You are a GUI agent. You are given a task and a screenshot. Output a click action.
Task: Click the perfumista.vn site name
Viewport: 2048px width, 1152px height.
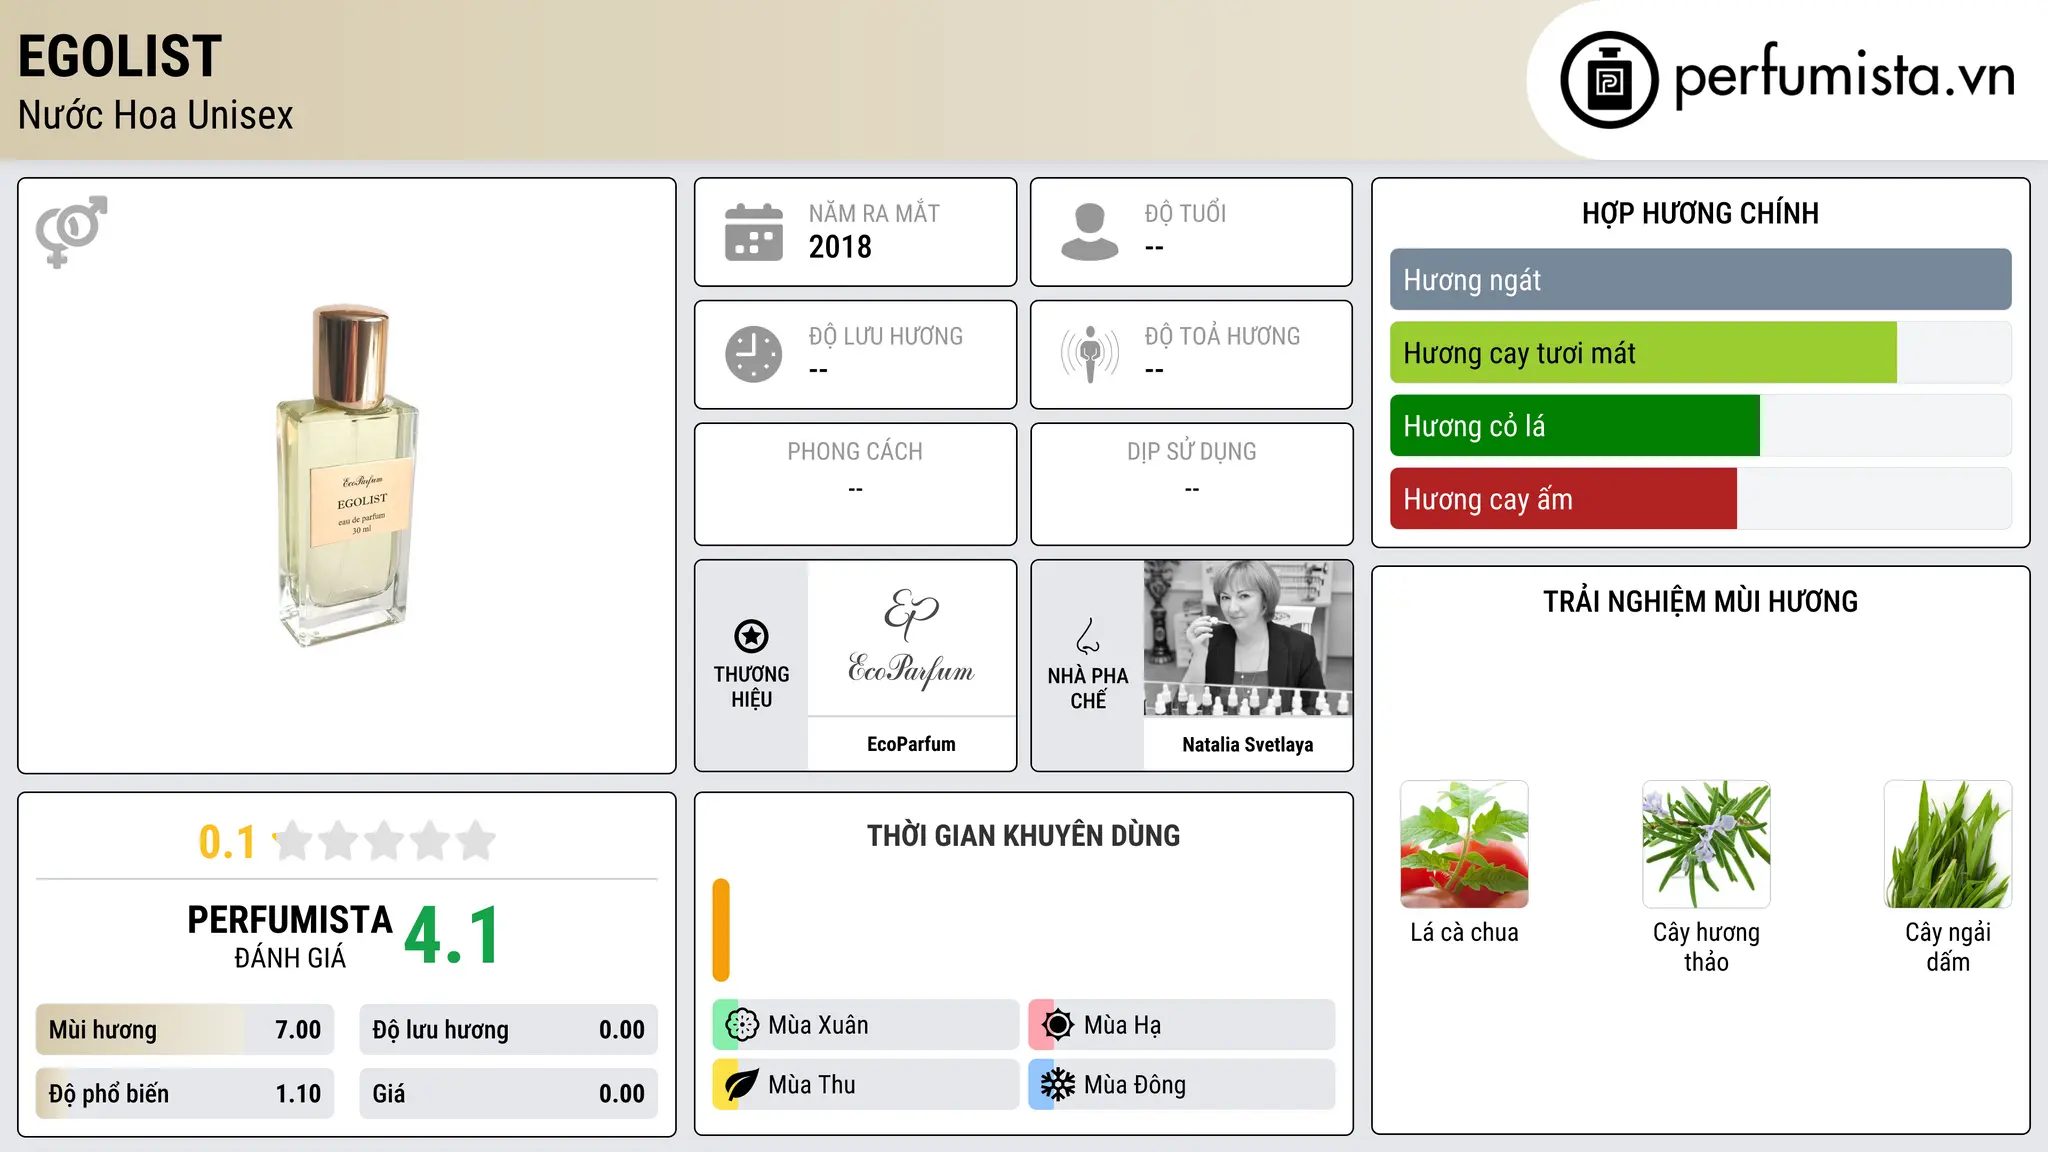pos(1844,76)
